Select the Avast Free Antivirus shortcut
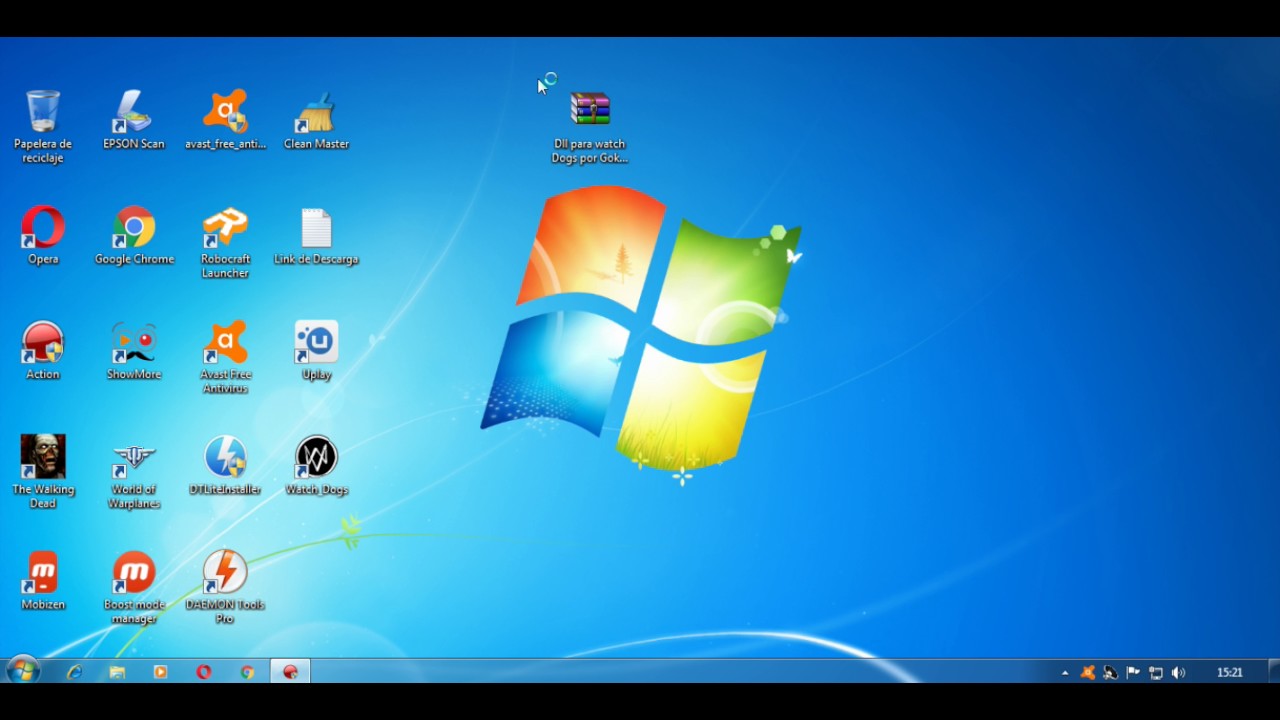 [225, 357]
